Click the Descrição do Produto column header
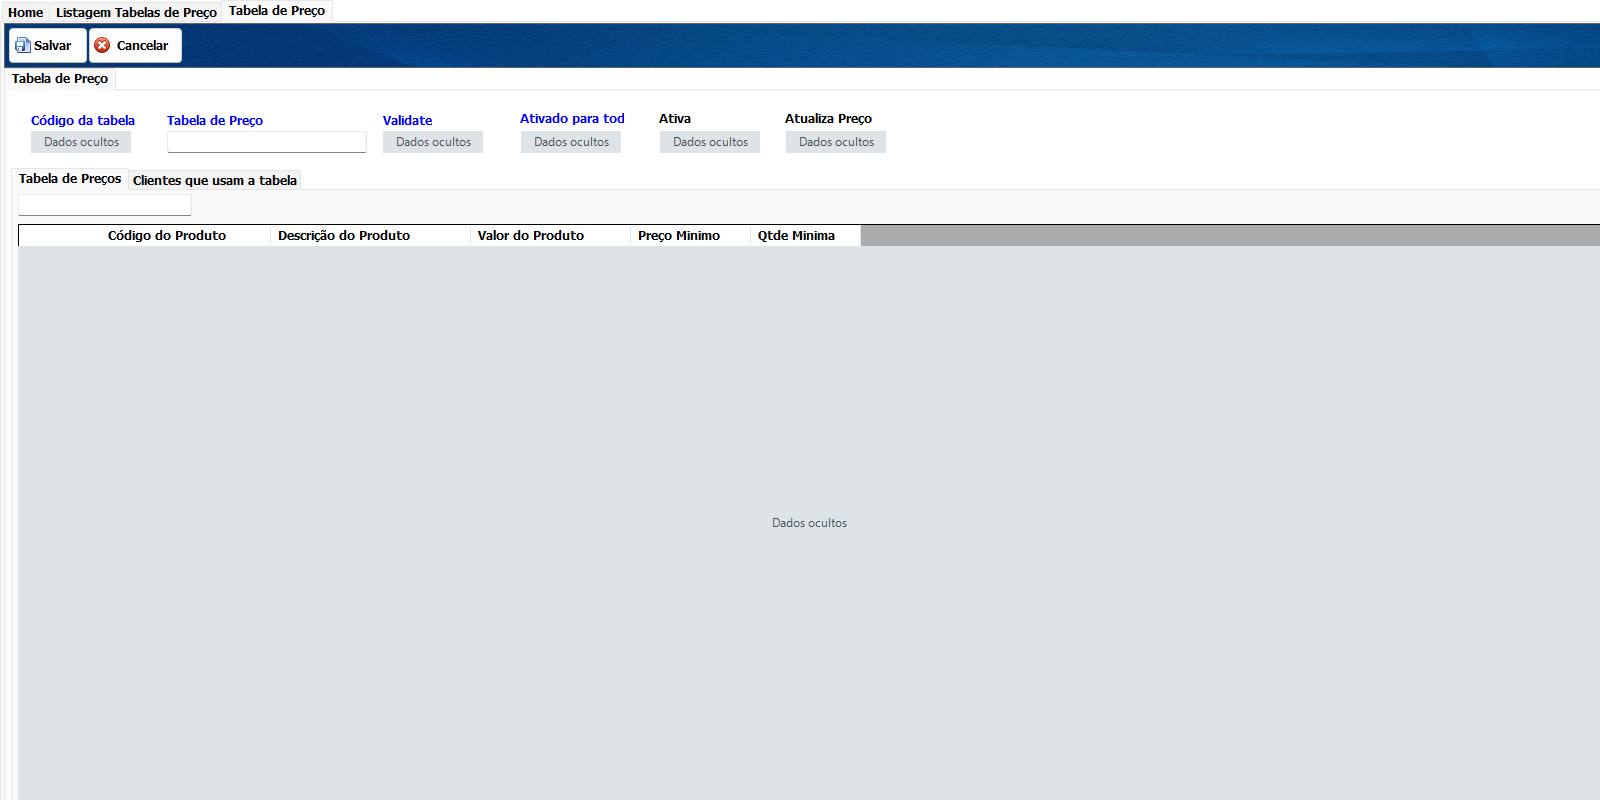Screen dimensions: 1600x800 click(x=370, y=236)
